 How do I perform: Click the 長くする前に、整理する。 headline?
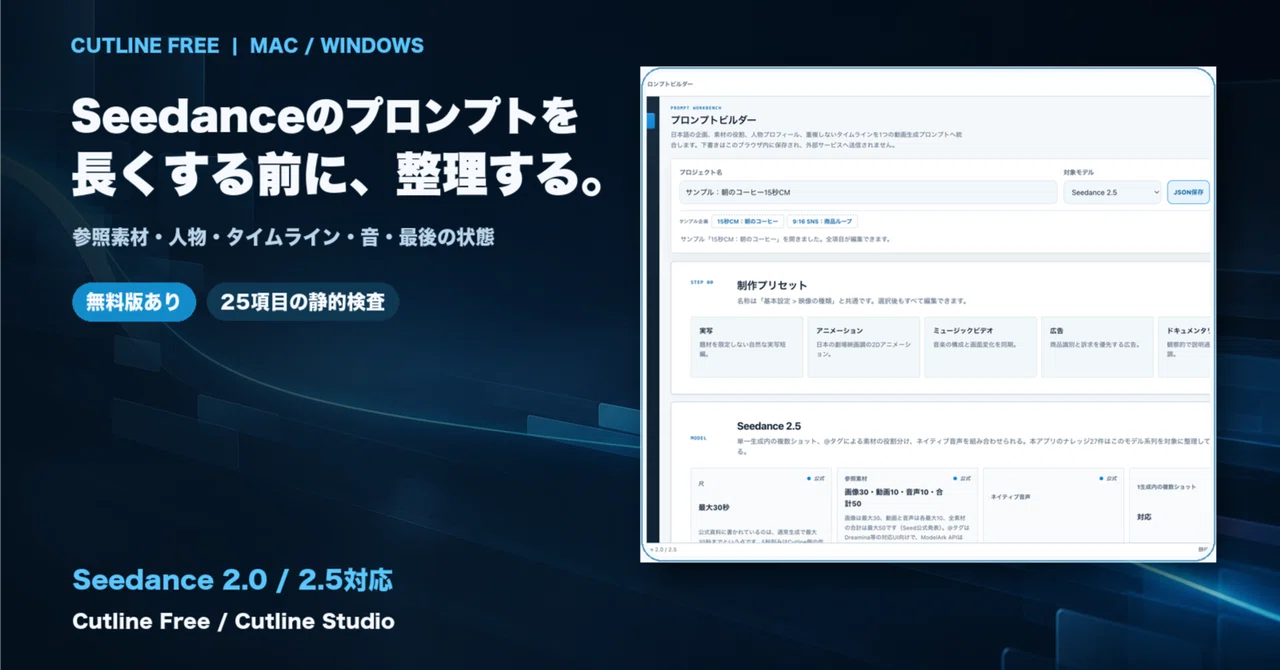pyautogui.click(x=340, y=176)
